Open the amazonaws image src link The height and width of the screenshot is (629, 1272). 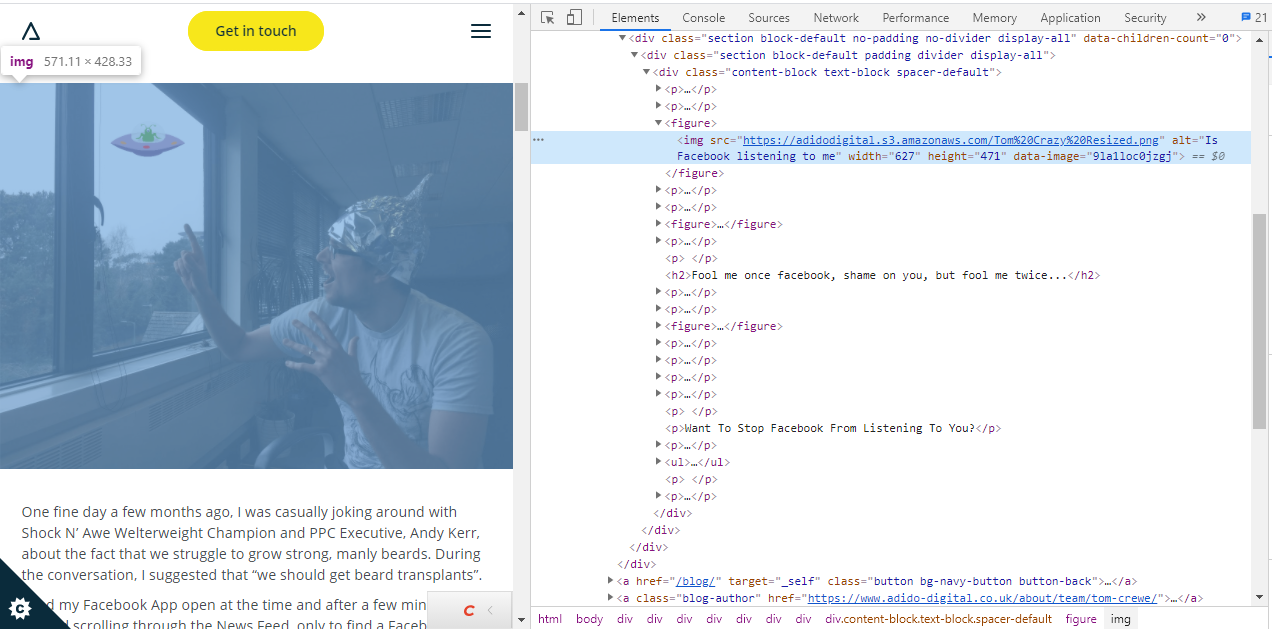coord(951,140)
